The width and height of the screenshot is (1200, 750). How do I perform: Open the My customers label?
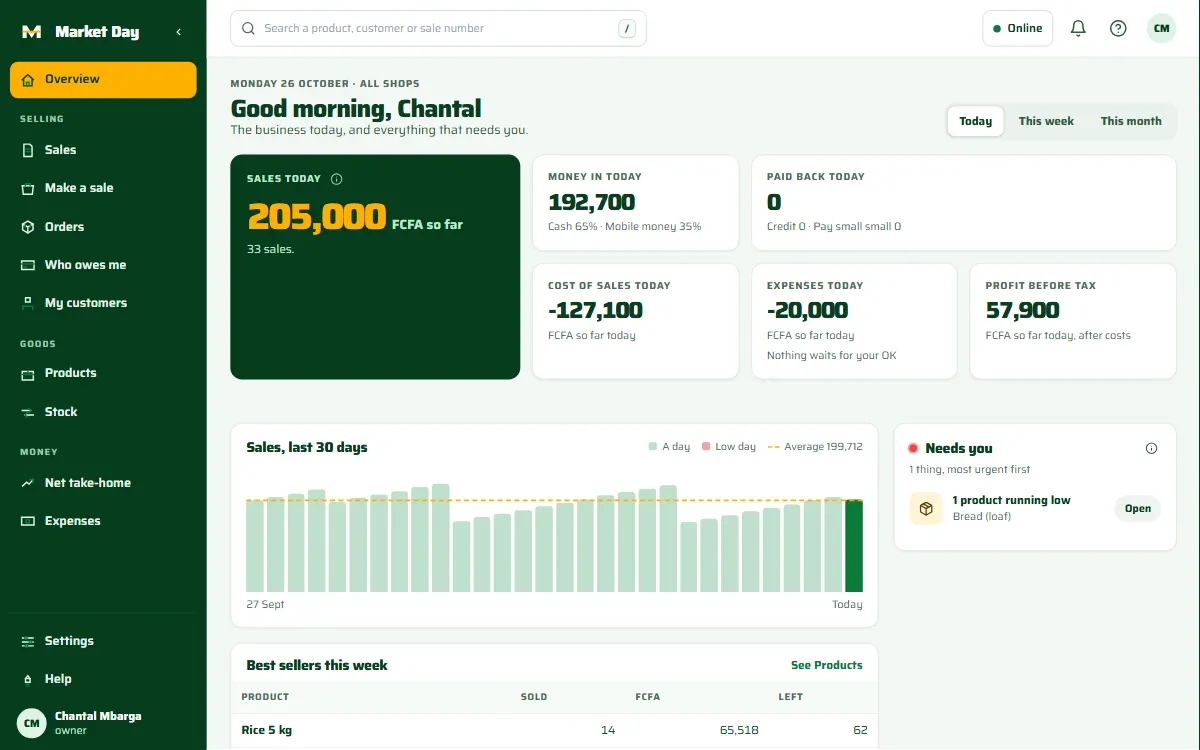(86, 303)
